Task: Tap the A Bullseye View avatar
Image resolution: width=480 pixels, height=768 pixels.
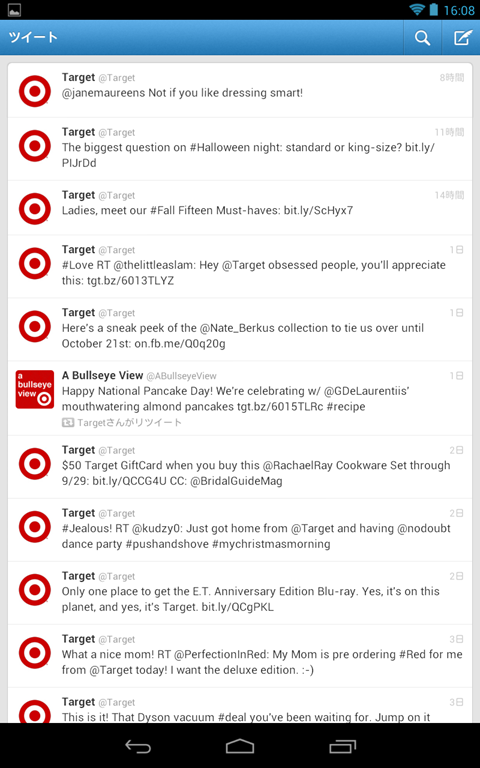Action: click(x=35, y=389)
